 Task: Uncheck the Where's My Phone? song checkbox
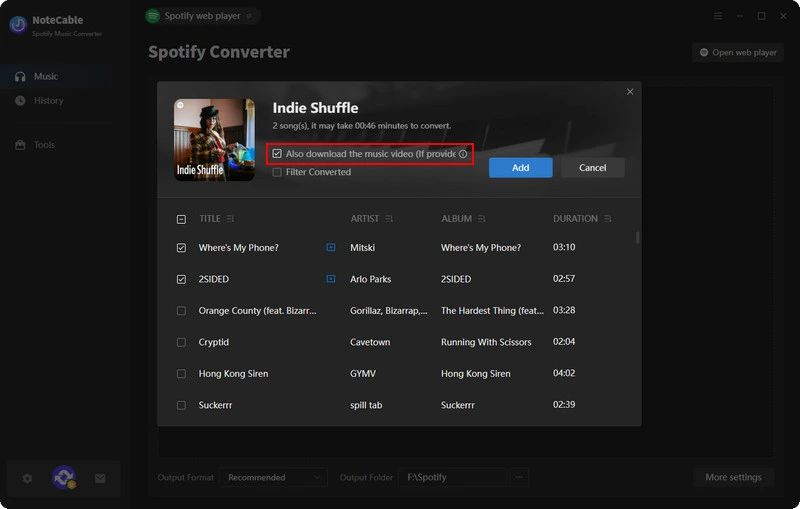point(181,248)
